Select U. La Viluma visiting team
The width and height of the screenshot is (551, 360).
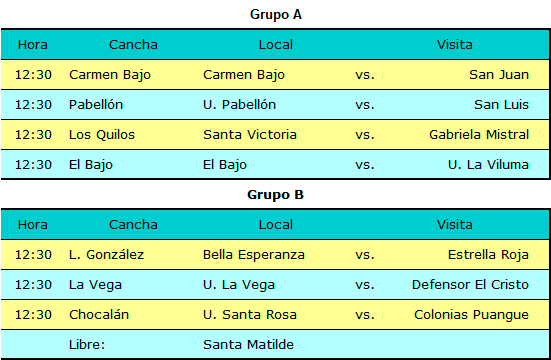point(488,165)
